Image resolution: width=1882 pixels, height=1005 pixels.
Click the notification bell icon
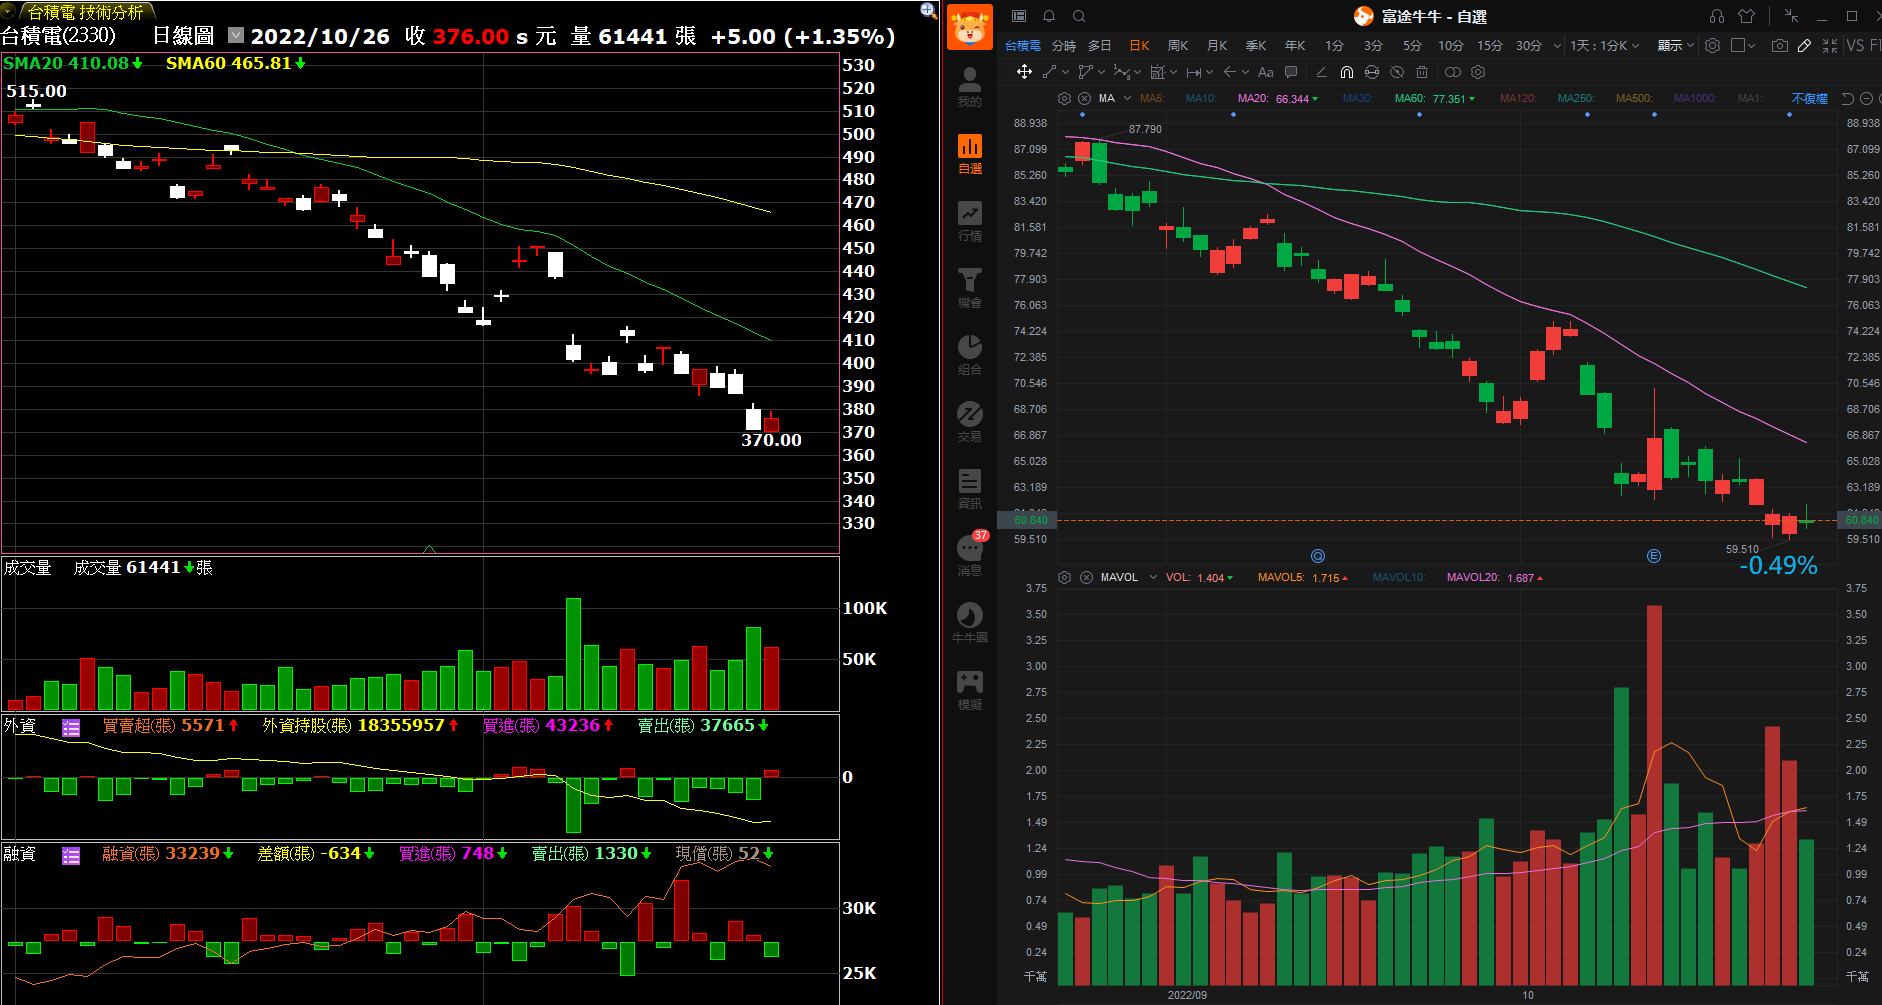coord(1049,16)
